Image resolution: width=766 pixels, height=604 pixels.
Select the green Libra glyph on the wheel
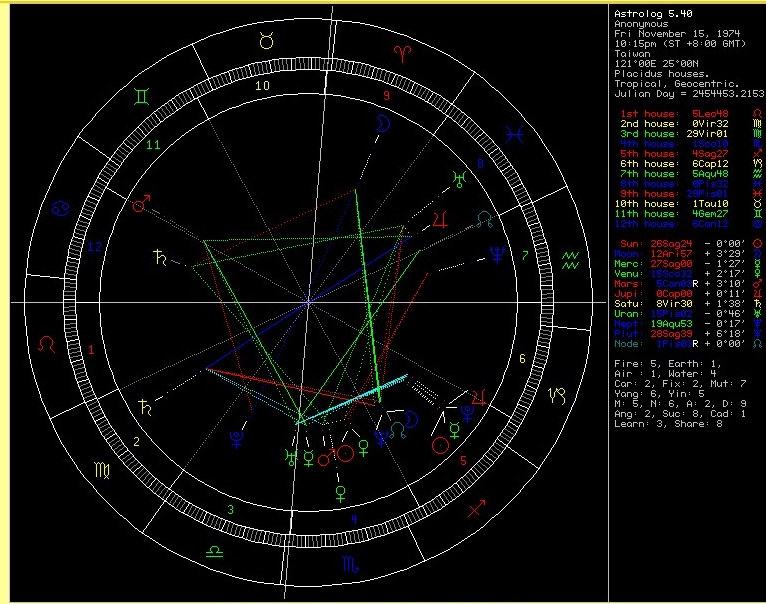point(214,551)
